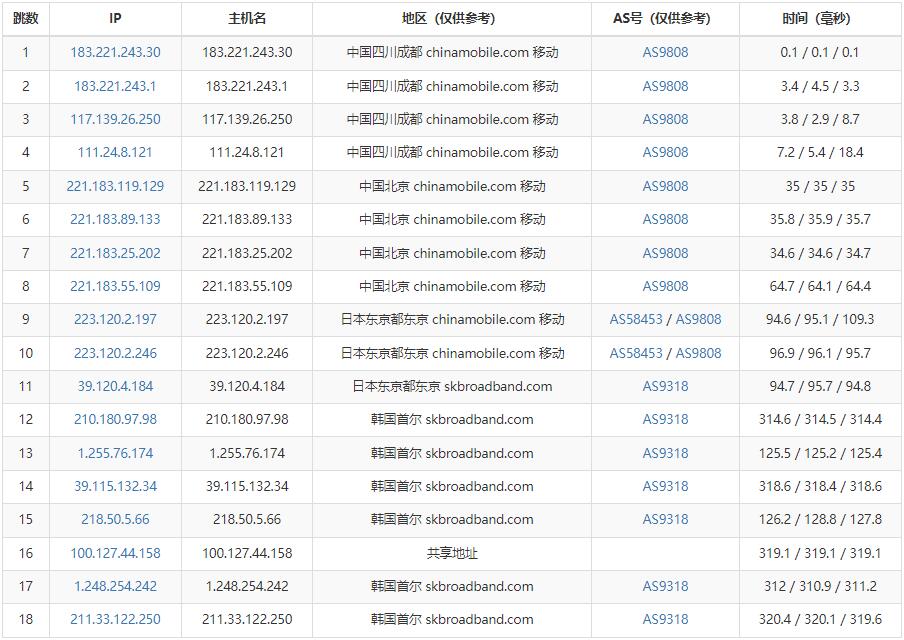Select hostname cell 211.33.122.250
The image size is (904, 640).
pos(247,619)
